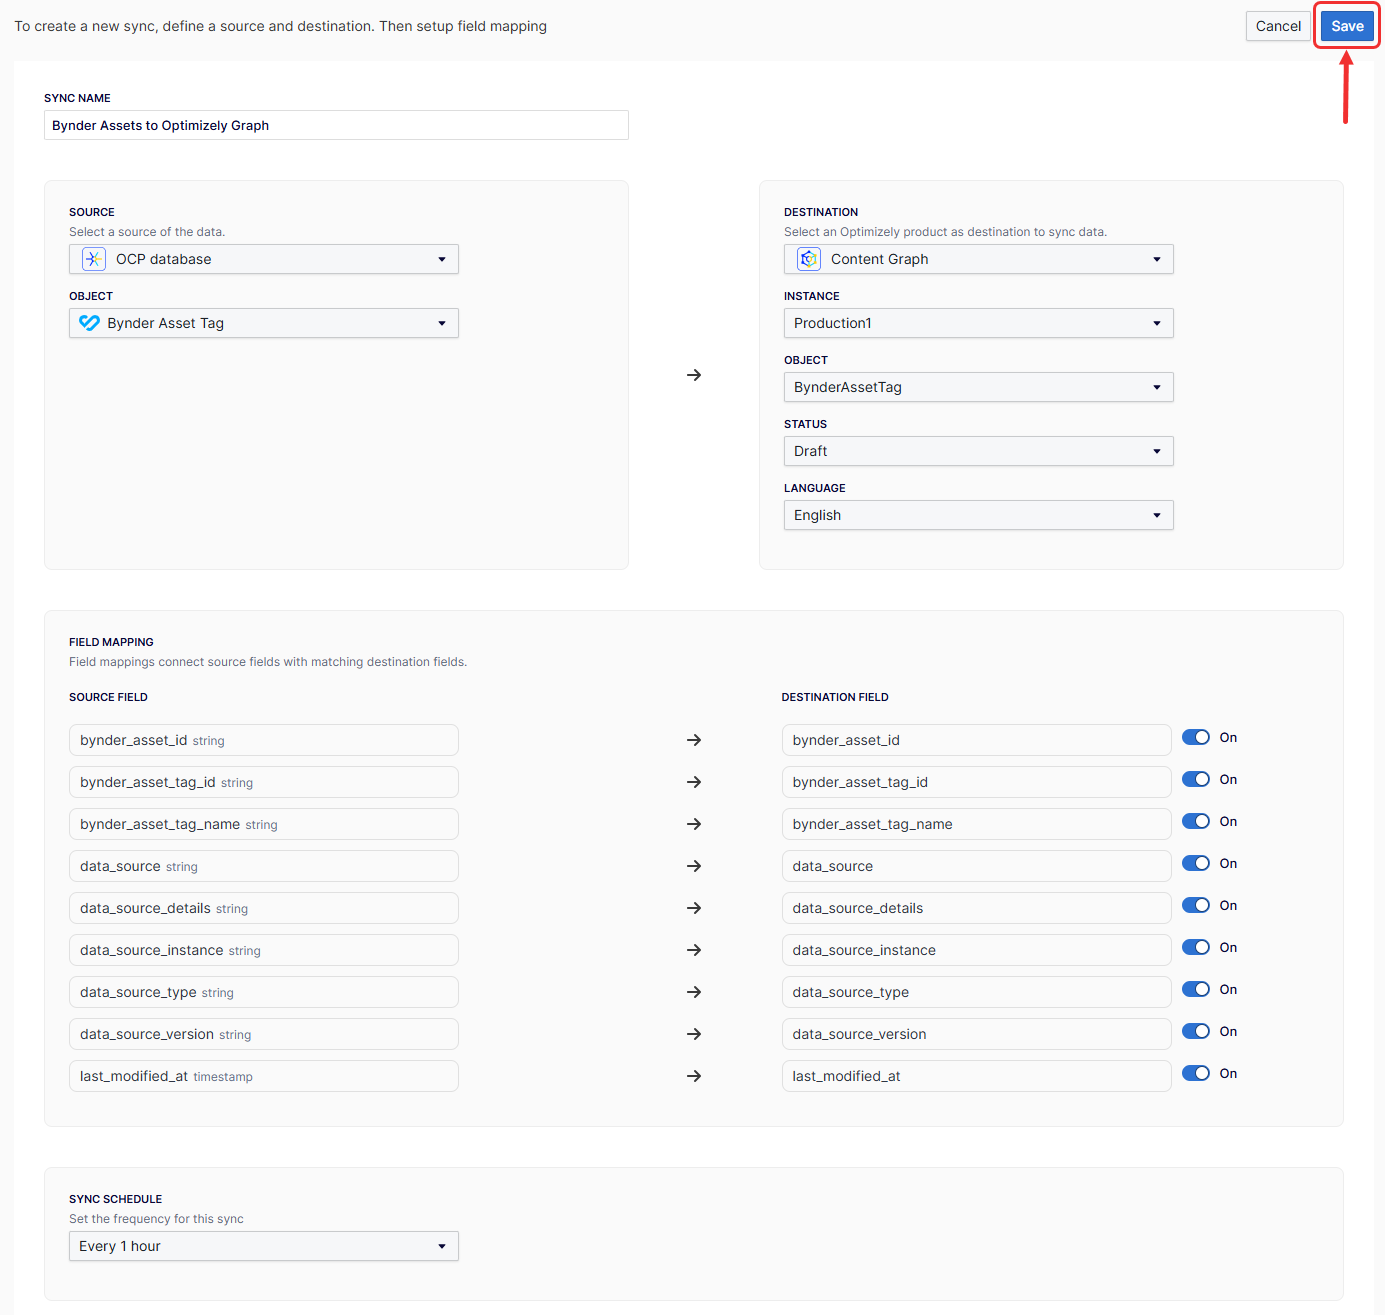Screen dimensions: 1385x1315
Task: Click source field last_modified_at timestamp
Action: click(x=264, y=1076)
